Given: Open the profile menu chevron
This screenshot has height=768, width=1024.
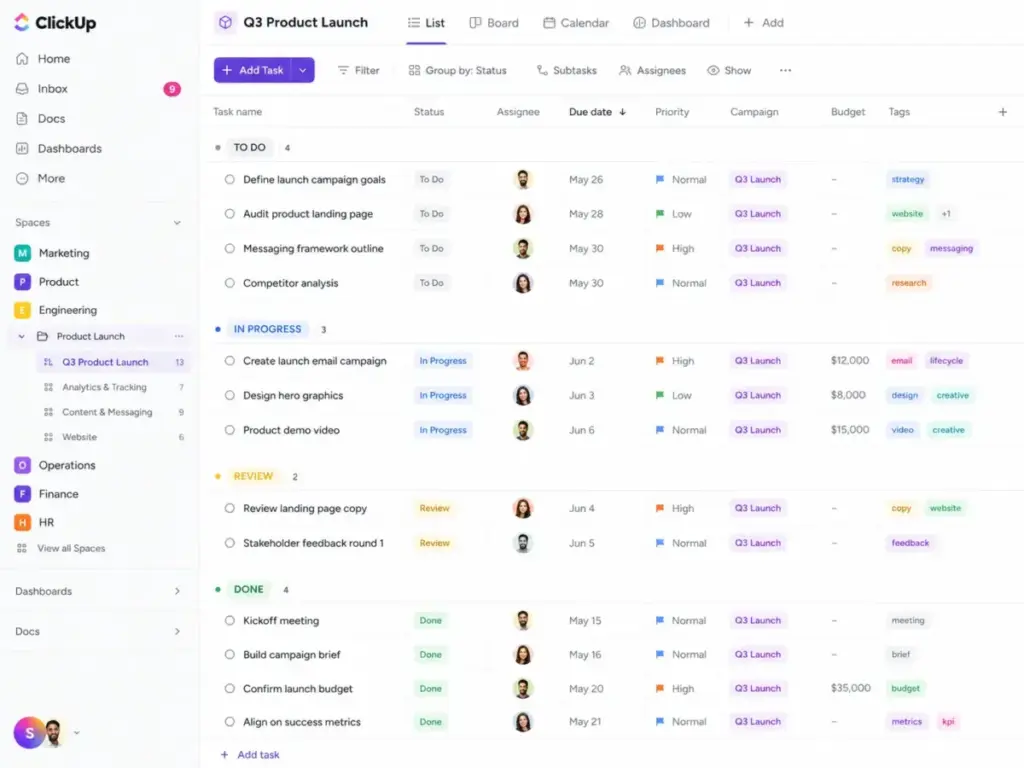Looking at the screenshot, I should 76,733.
